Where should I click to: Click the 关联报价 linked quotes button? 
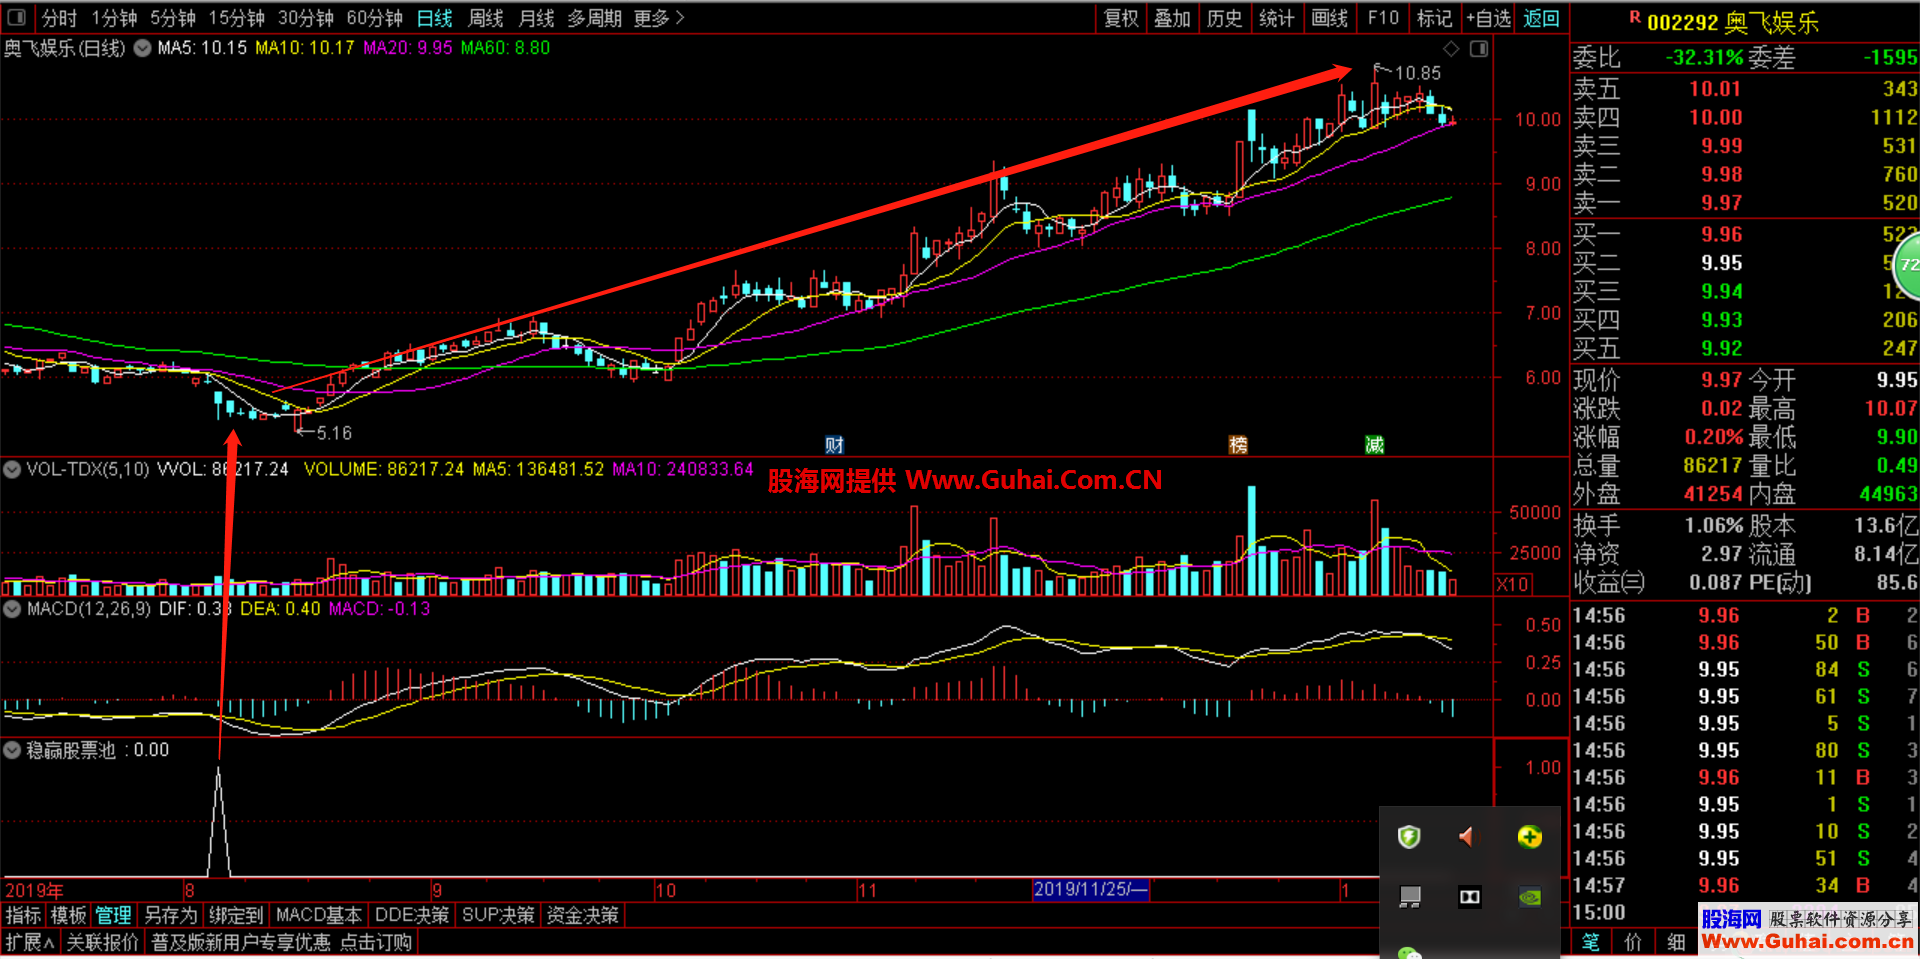click(102, 942)
